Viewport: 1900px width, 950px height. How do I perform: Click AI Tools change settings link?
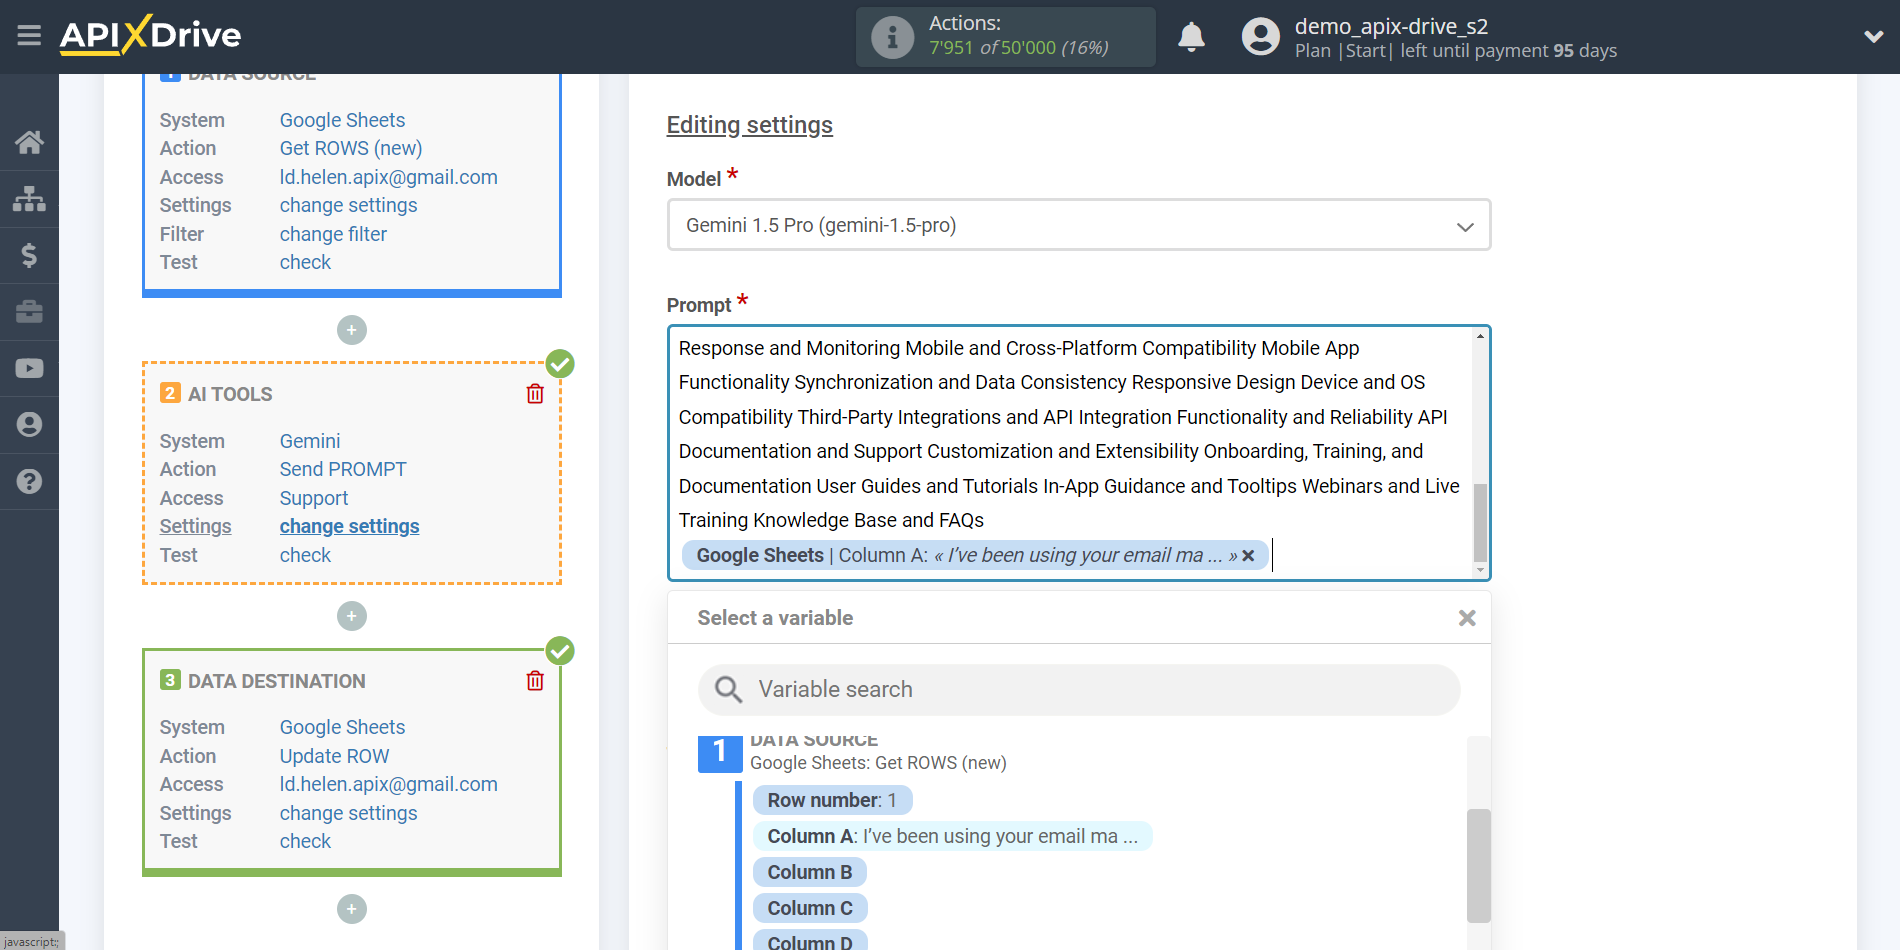(349, 526)
